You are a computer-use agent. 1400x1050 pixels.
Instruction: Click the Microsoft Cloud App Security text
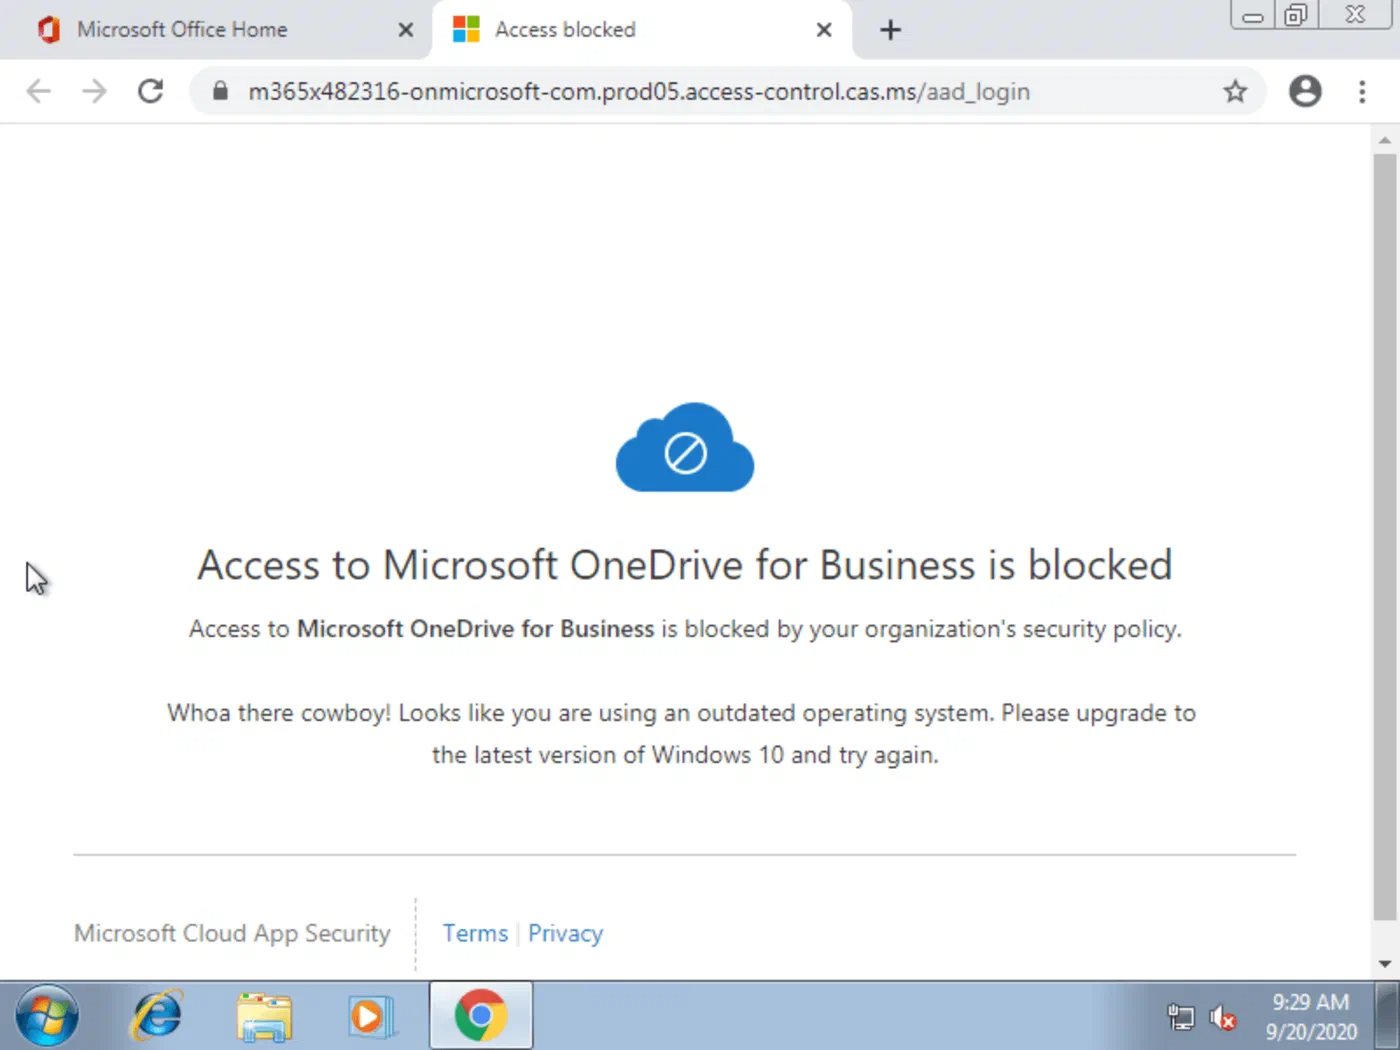(232, 933)
